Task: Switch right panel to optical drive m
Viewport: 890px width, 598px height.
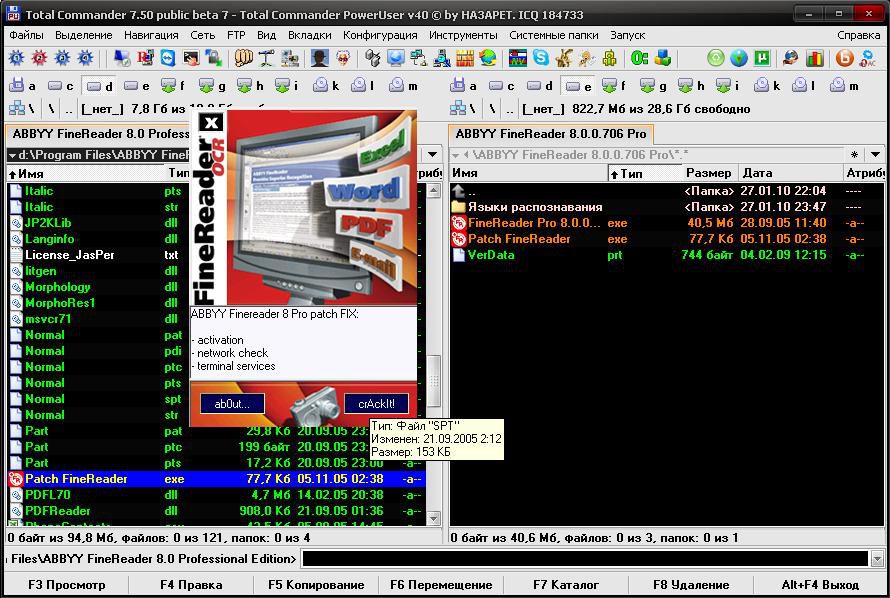Action: [846, 86]
